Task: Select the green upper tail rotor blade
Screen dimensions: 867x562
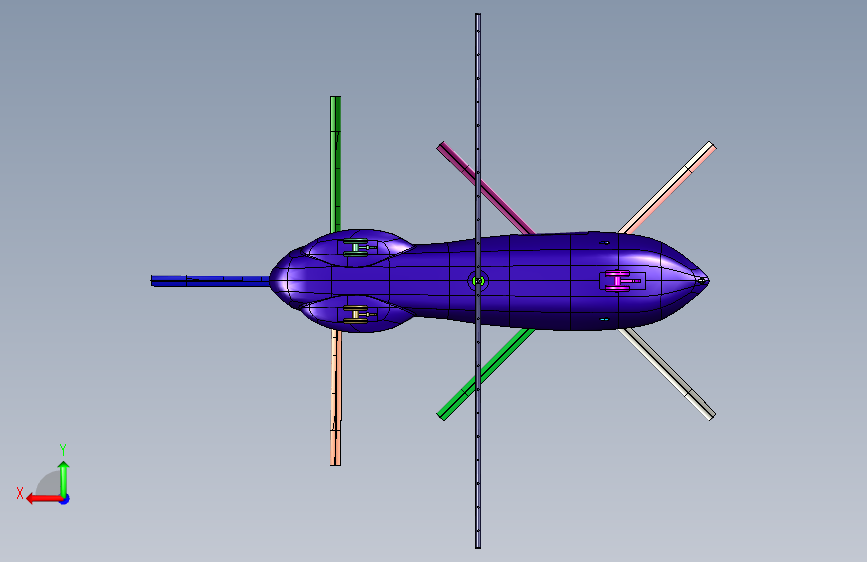Action: click(335, 164)
